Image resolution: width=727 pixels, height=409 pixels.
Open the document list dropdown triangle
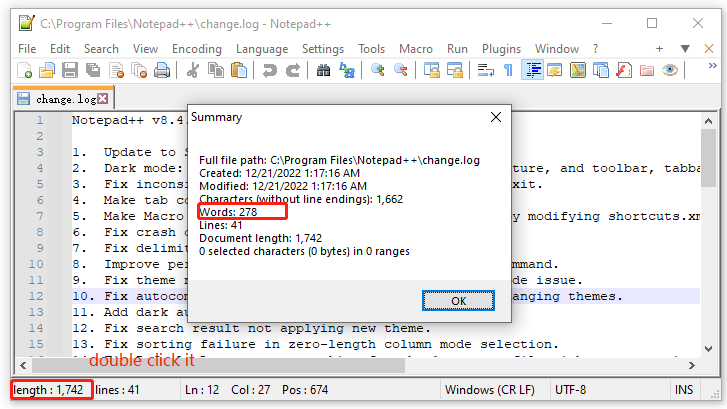point(685,49)
